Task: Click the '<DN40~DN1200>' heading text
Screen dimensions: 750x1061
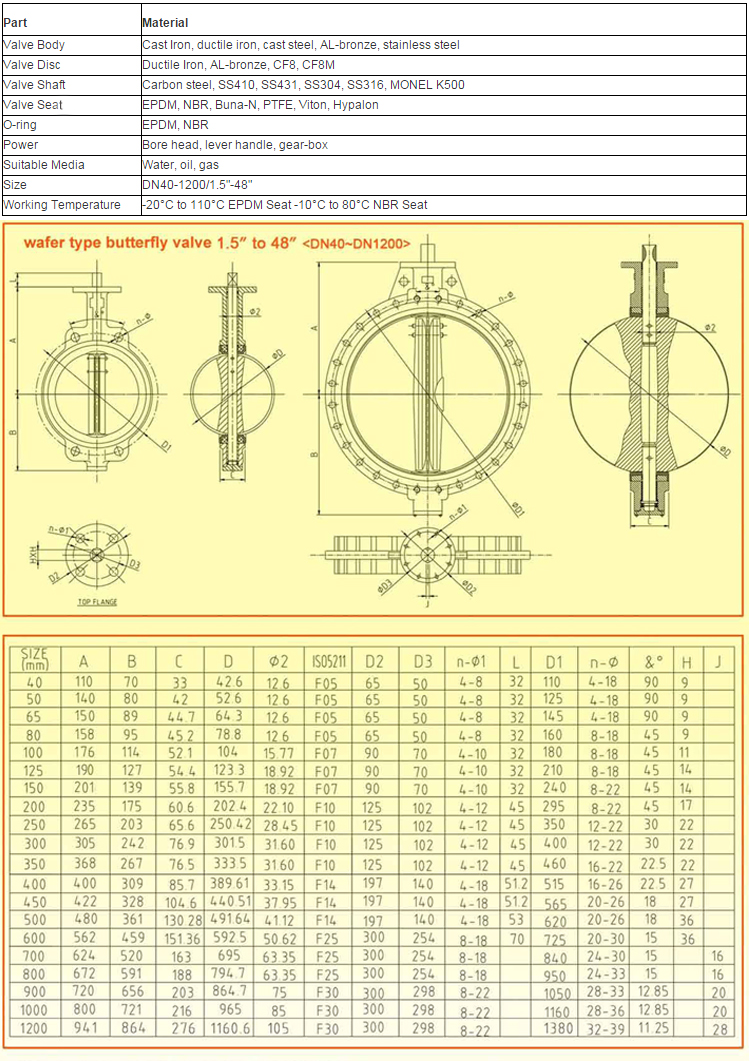Action: (356, 244)
